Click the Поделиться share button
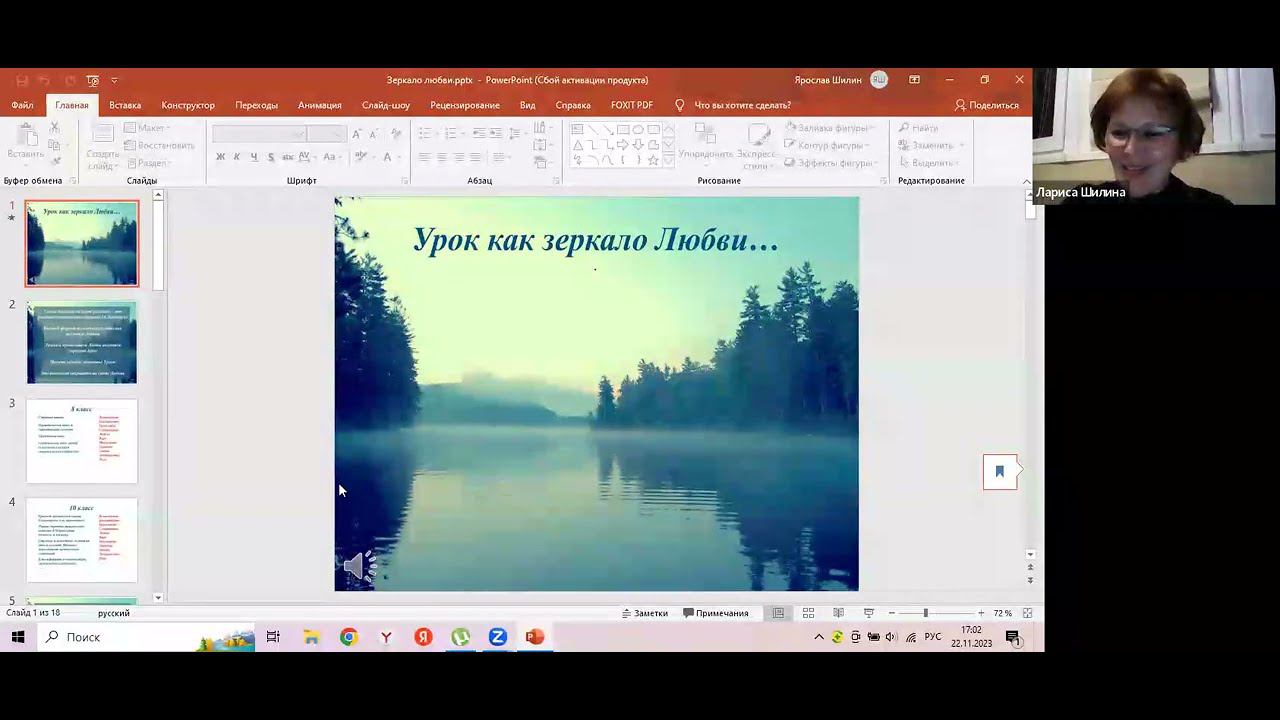1280x720 pixels. (986, 105)
